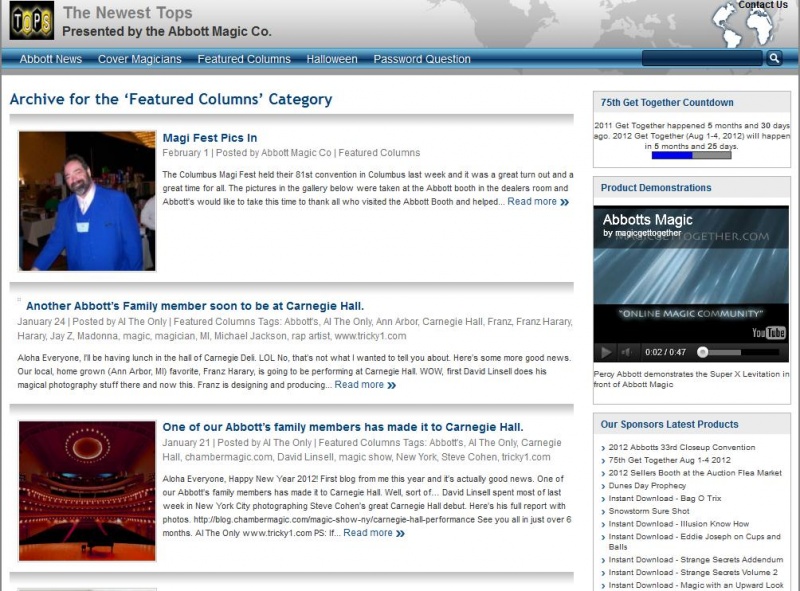Open the Cover Magicians menu item

[139, 59]
